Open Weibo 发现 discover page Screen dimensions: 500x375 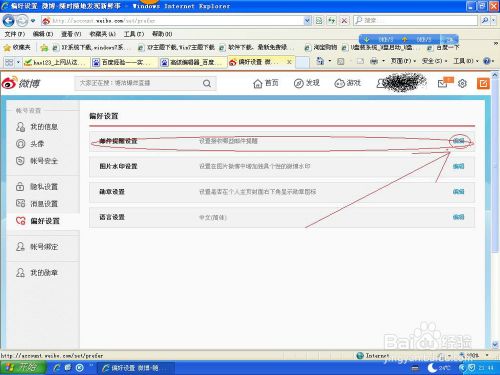(x=307, y=83)
